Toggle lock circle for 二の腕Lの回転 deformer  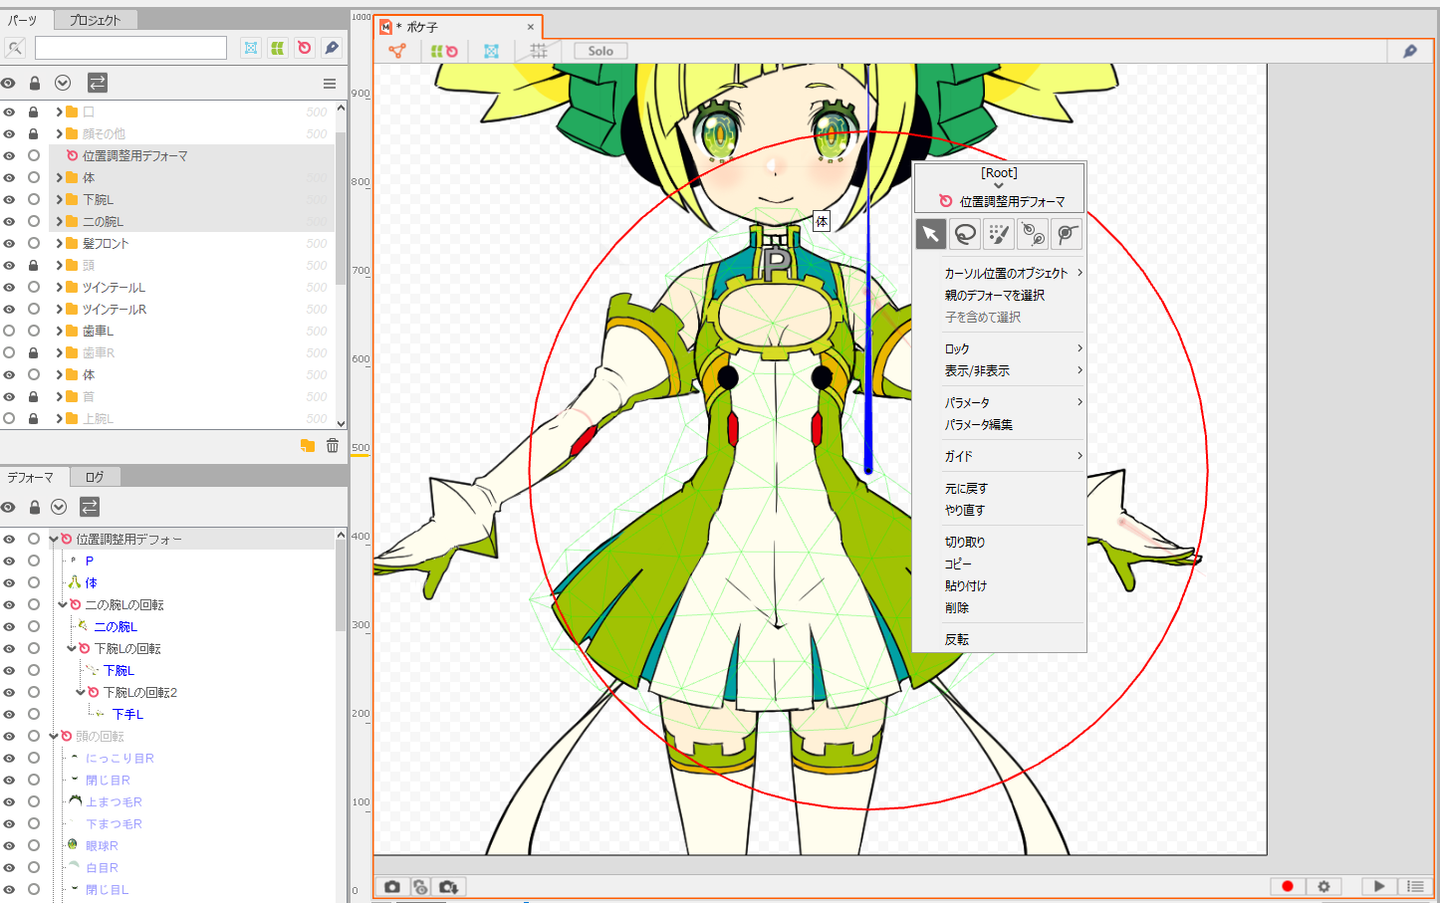(34, 605)
